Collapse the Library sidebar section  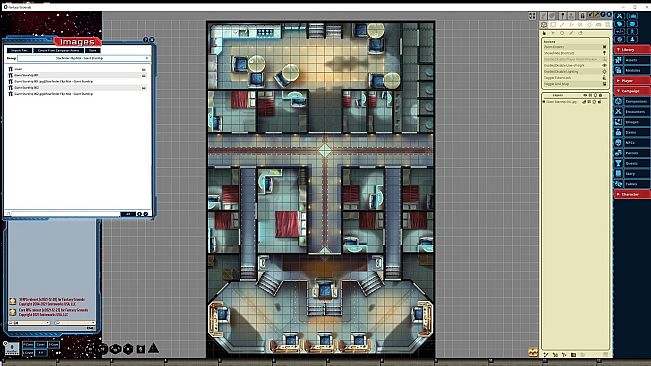pyautogui.click(x=631, y=50)
